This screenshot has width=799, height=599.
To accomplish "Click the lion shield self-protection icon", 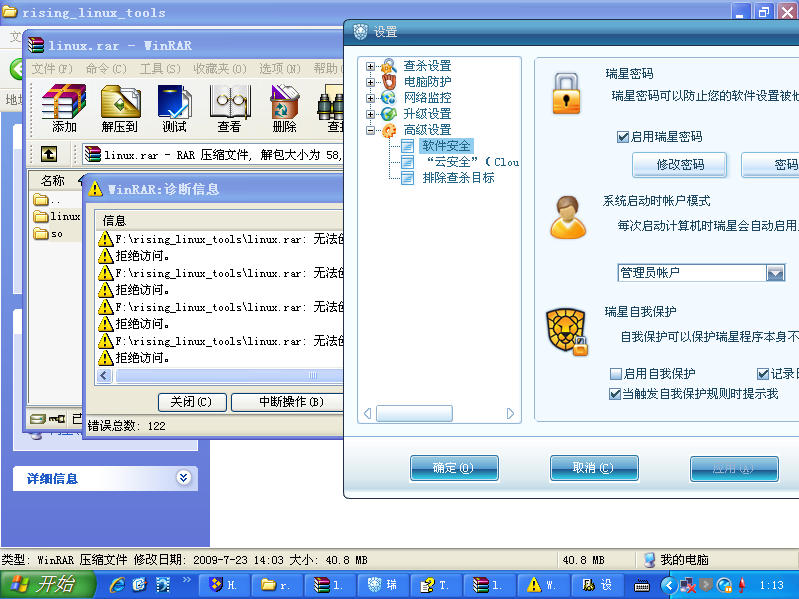I will 567,332.
